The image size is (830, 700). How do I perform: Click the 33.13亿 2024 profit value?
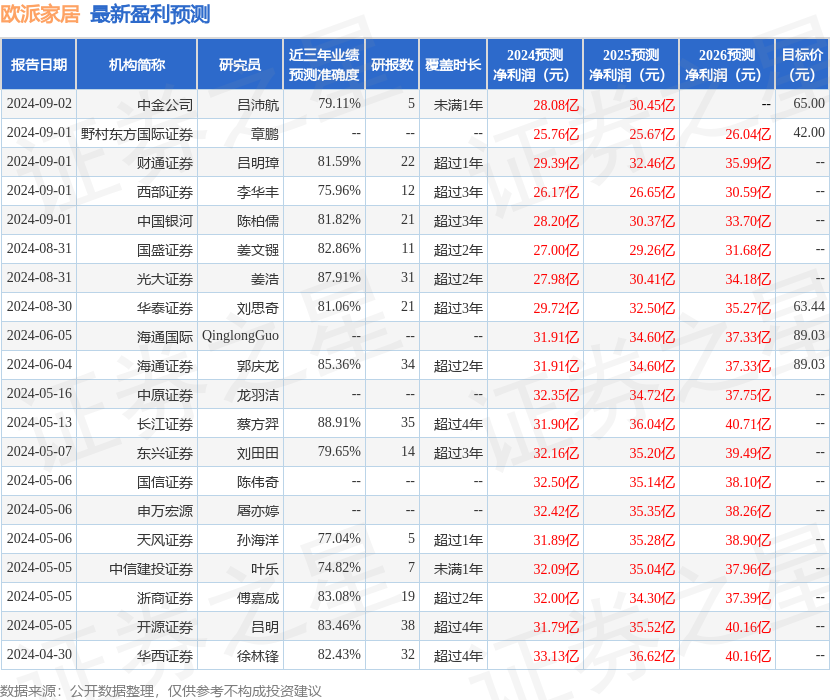tap(556, 656)
